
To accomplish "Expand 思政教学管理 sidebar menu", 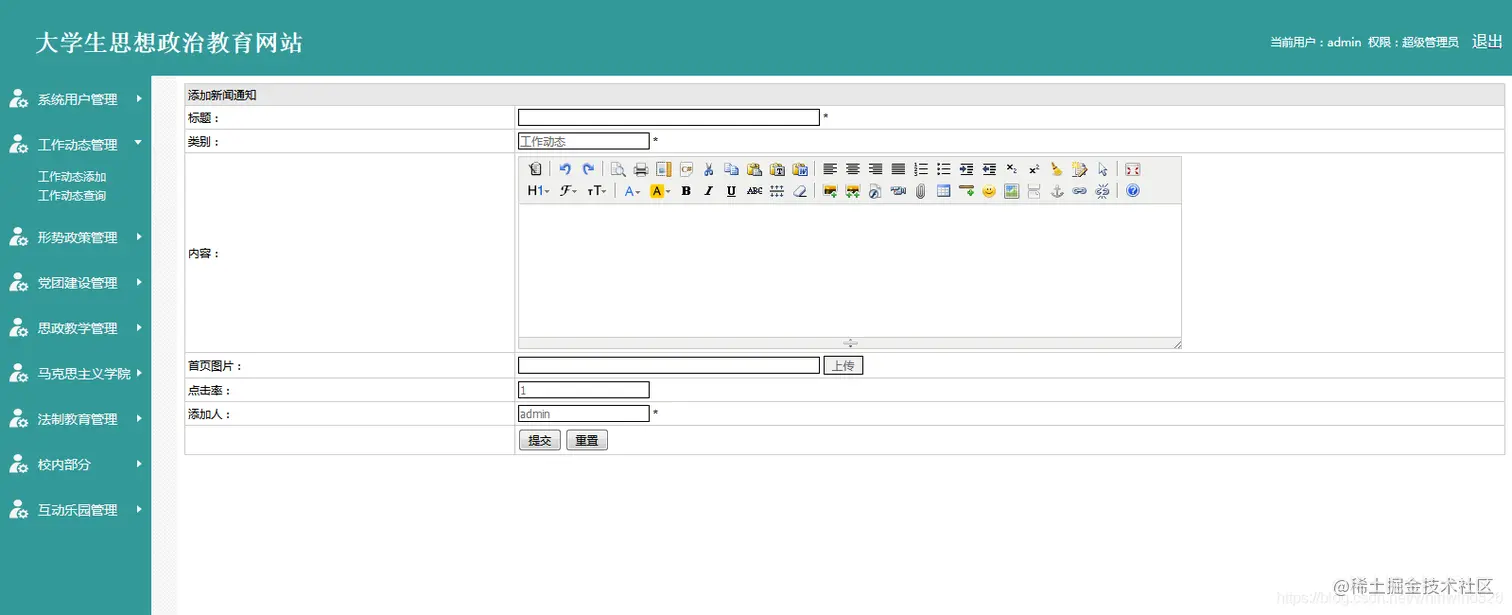I will coord(76,328).
